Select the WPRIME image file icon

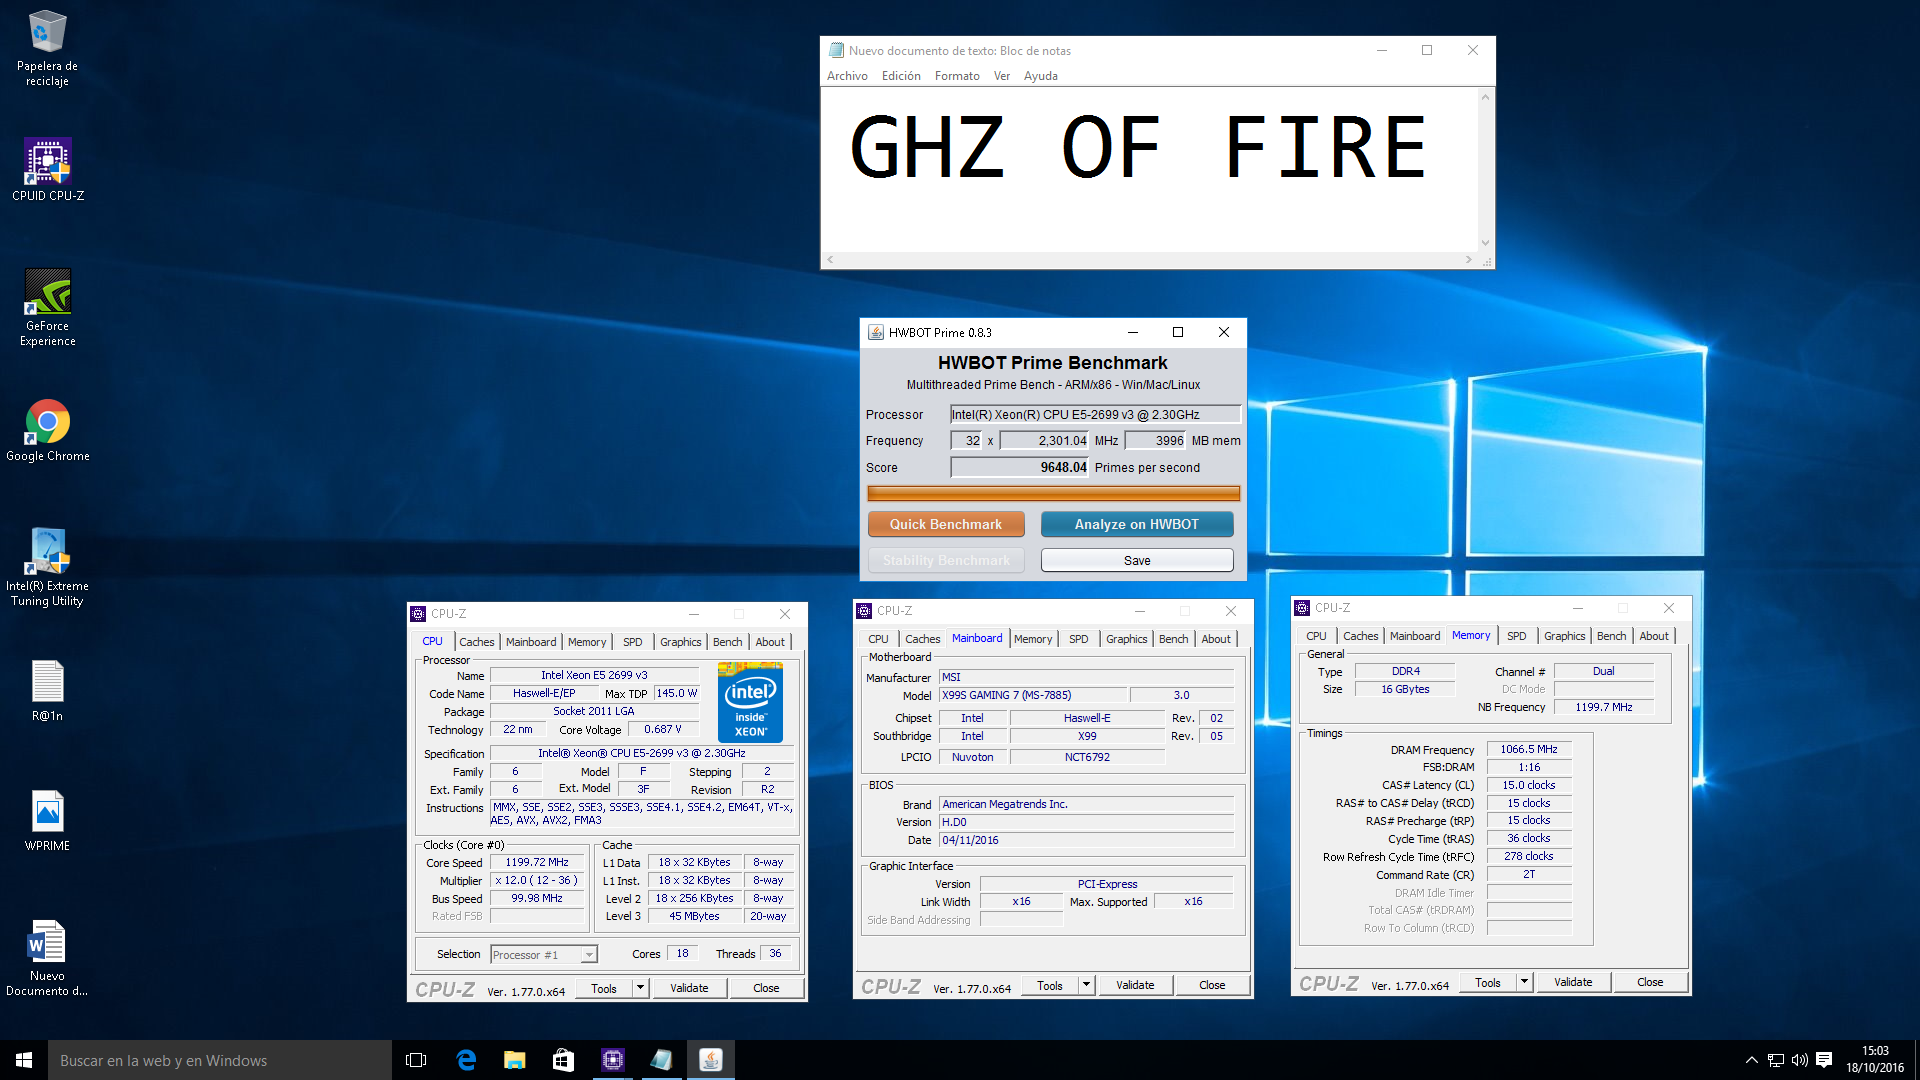coord(47,822)
